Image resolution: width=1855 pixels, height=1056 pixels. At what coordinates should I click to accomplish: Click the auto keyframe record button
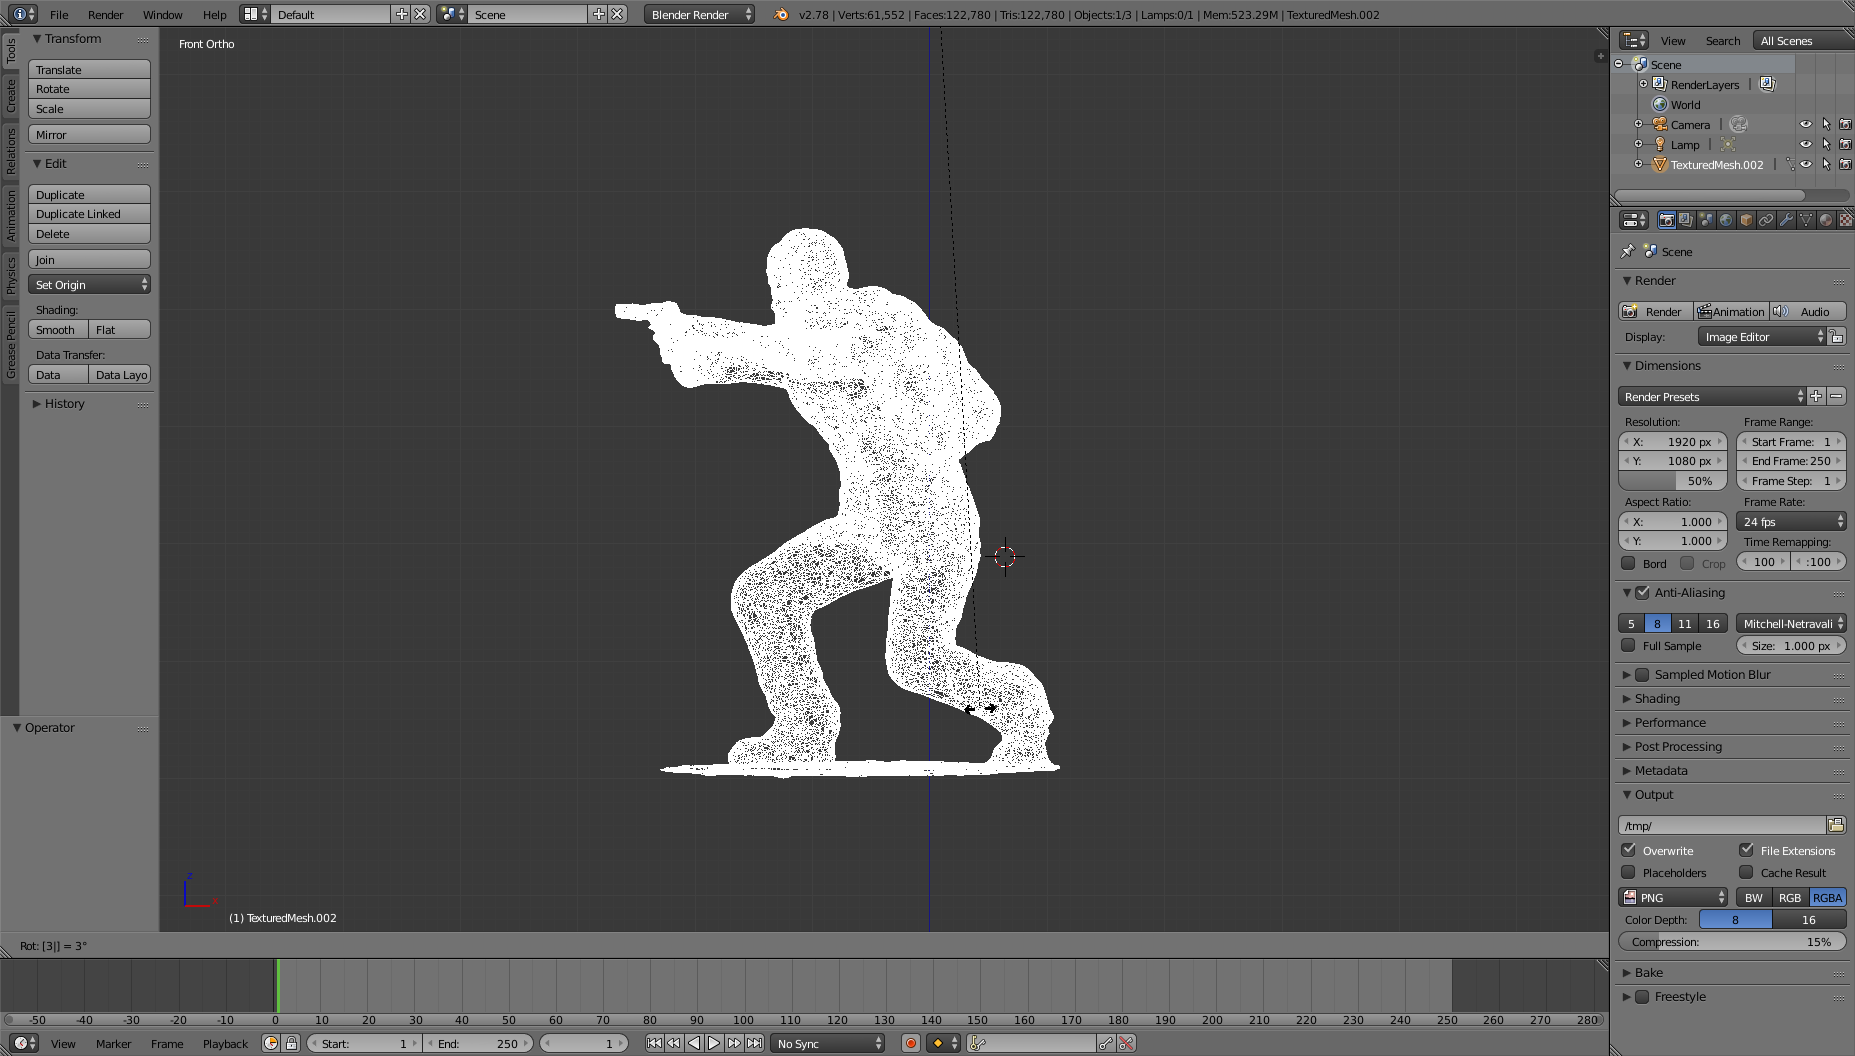coord(910,1043)
